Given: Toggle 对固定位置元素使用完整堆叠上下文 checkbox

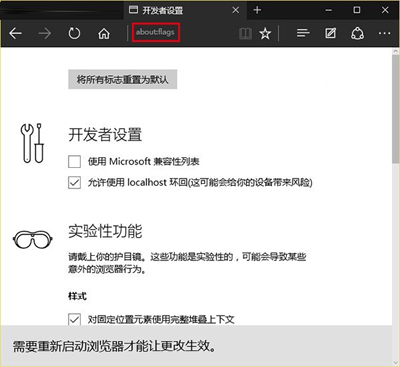Looking at the screenshot, I should pos(74,319).
